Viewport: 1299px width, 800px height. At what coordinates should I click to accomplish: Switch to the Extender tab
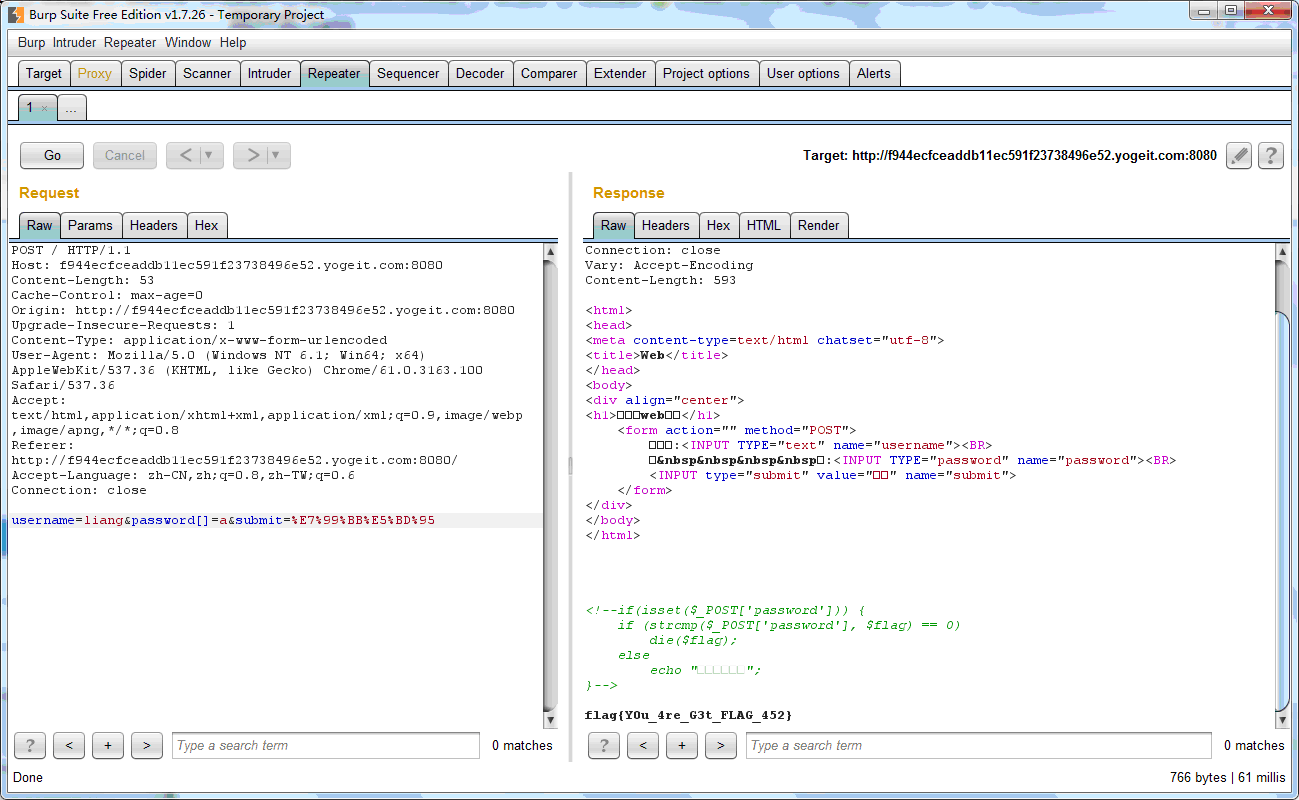[620, 73]
